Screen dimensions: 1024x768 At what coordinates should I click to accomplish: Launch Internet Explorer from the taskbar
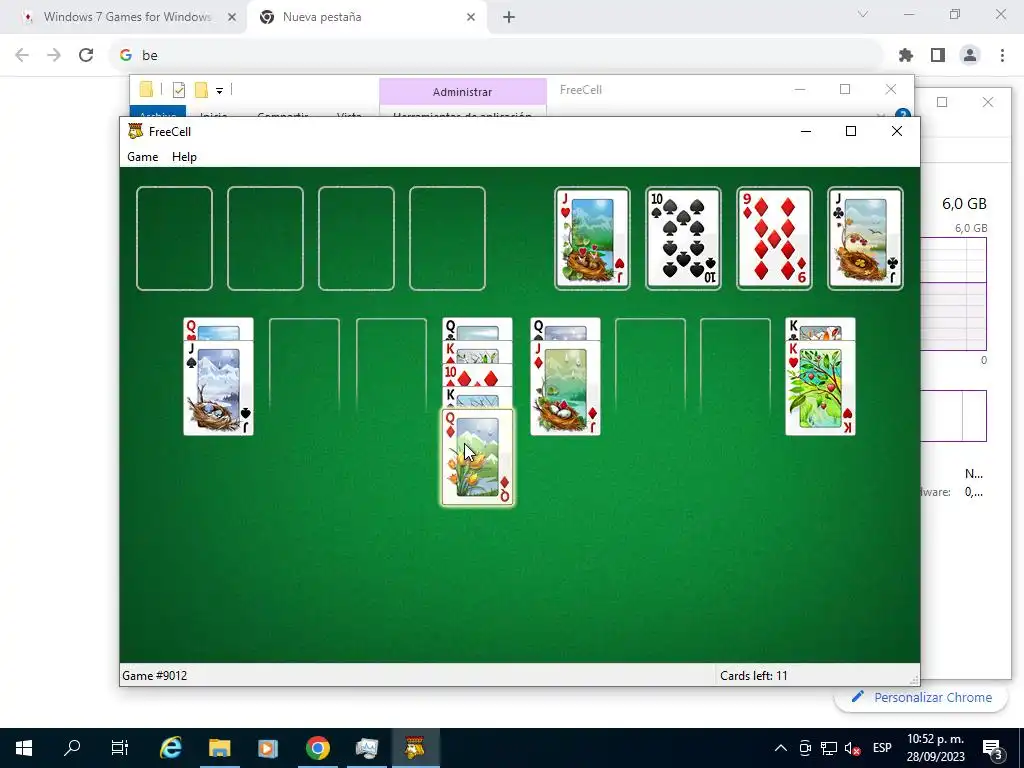click(x=171, y=748)
